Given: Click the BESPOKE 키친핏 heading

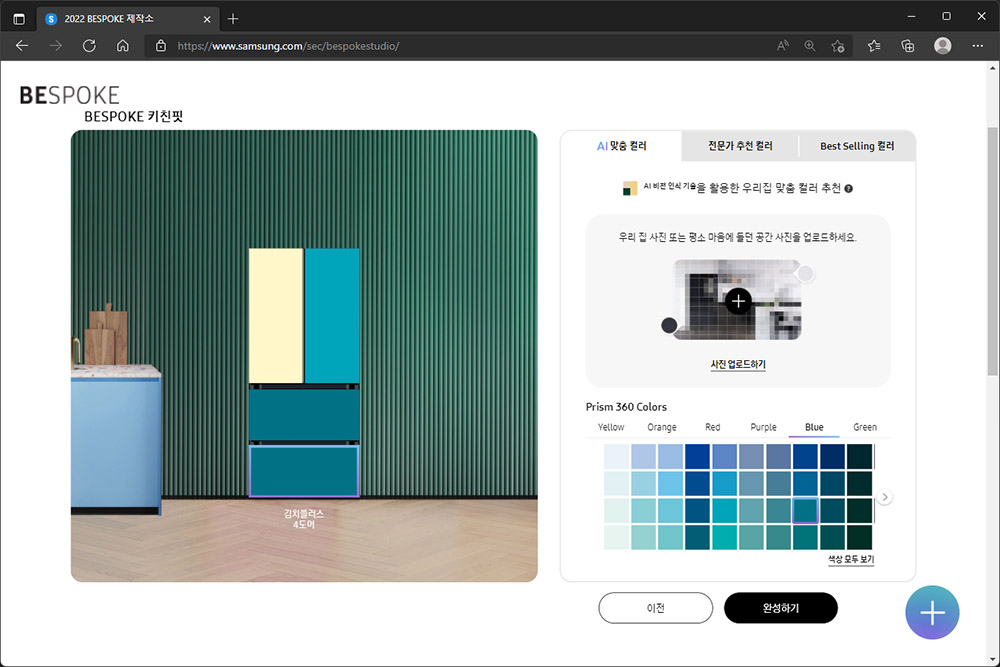Looking at the screenshot, I should coord(133,117).
